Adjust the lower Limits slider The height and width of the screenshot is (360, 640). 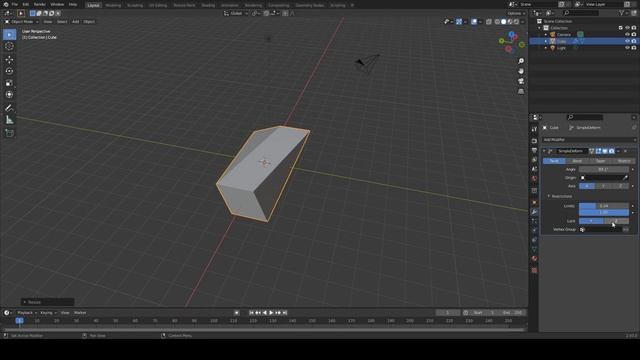604,206
